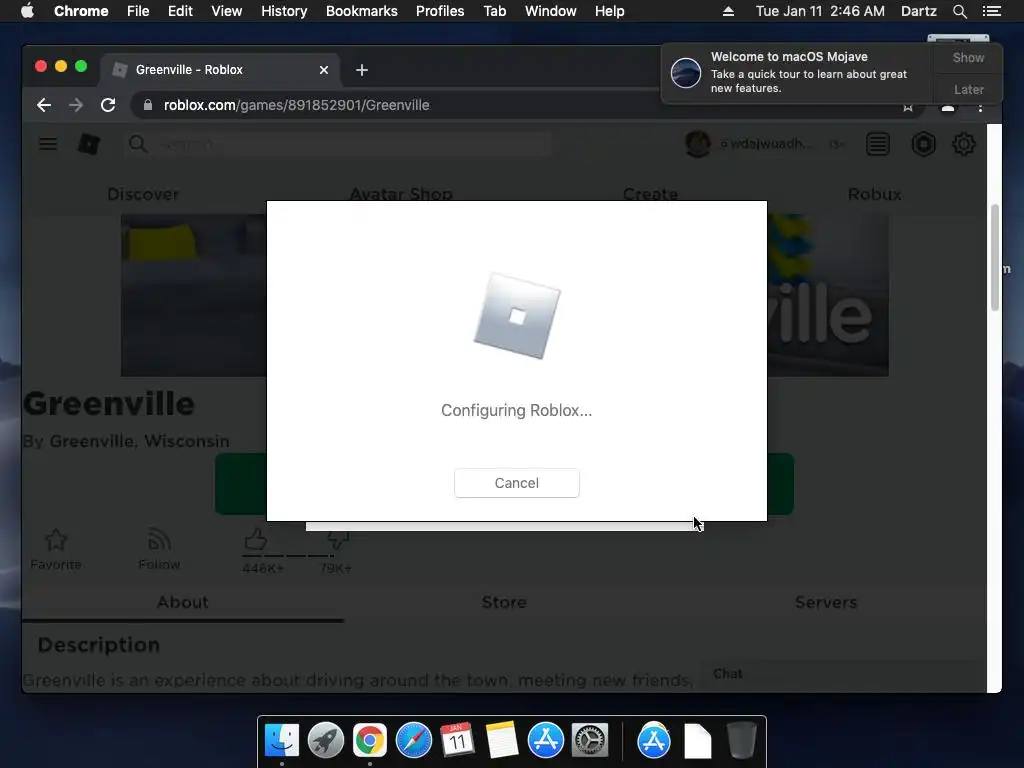Open the Trash in the Dock

[x=742, y=740]
